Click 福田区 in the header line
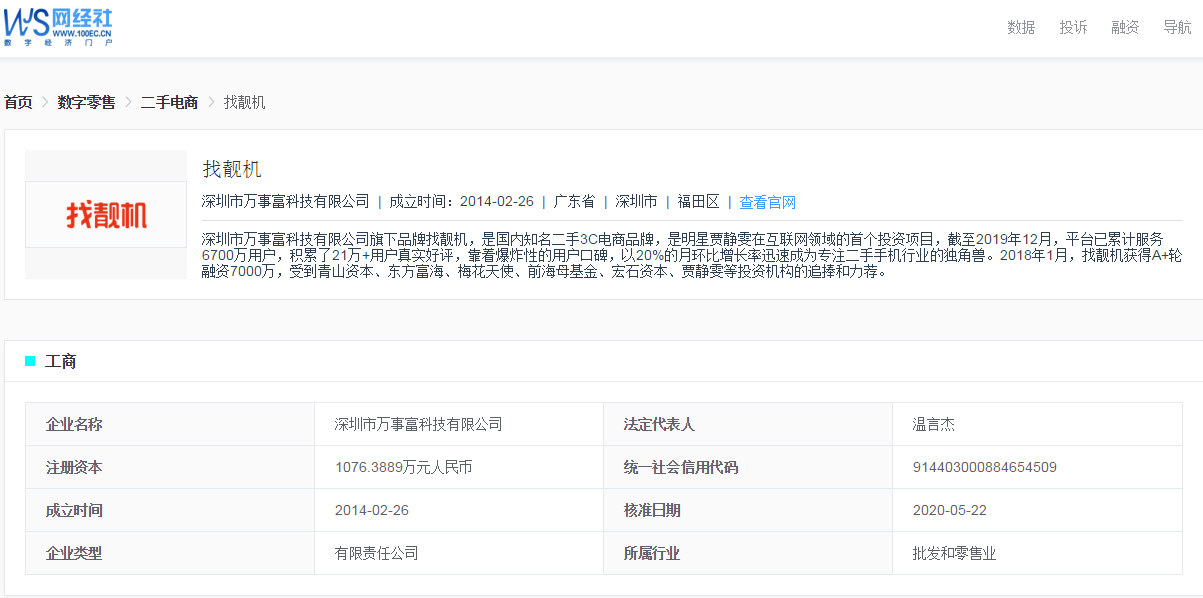Viewport: 1203px width, 598px height. pyautogui.click(x=698, y=202)
